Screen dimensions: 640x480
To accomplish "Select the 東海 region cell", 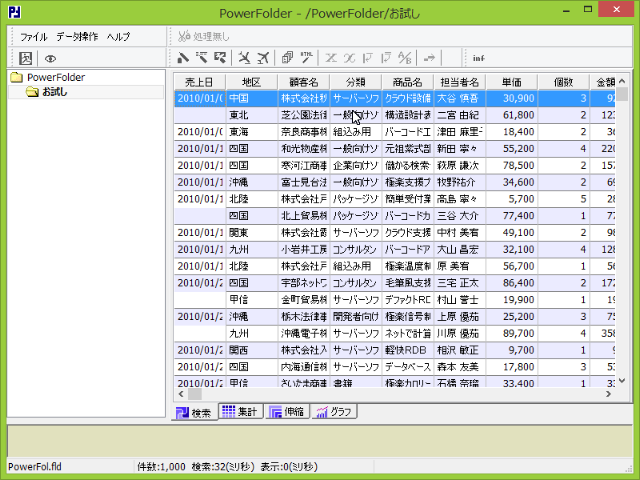I will point(251,132).
